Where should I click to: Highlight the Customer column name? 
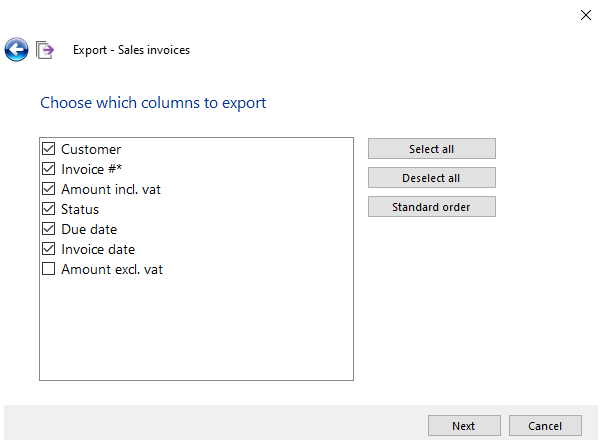tap(91, 149)
